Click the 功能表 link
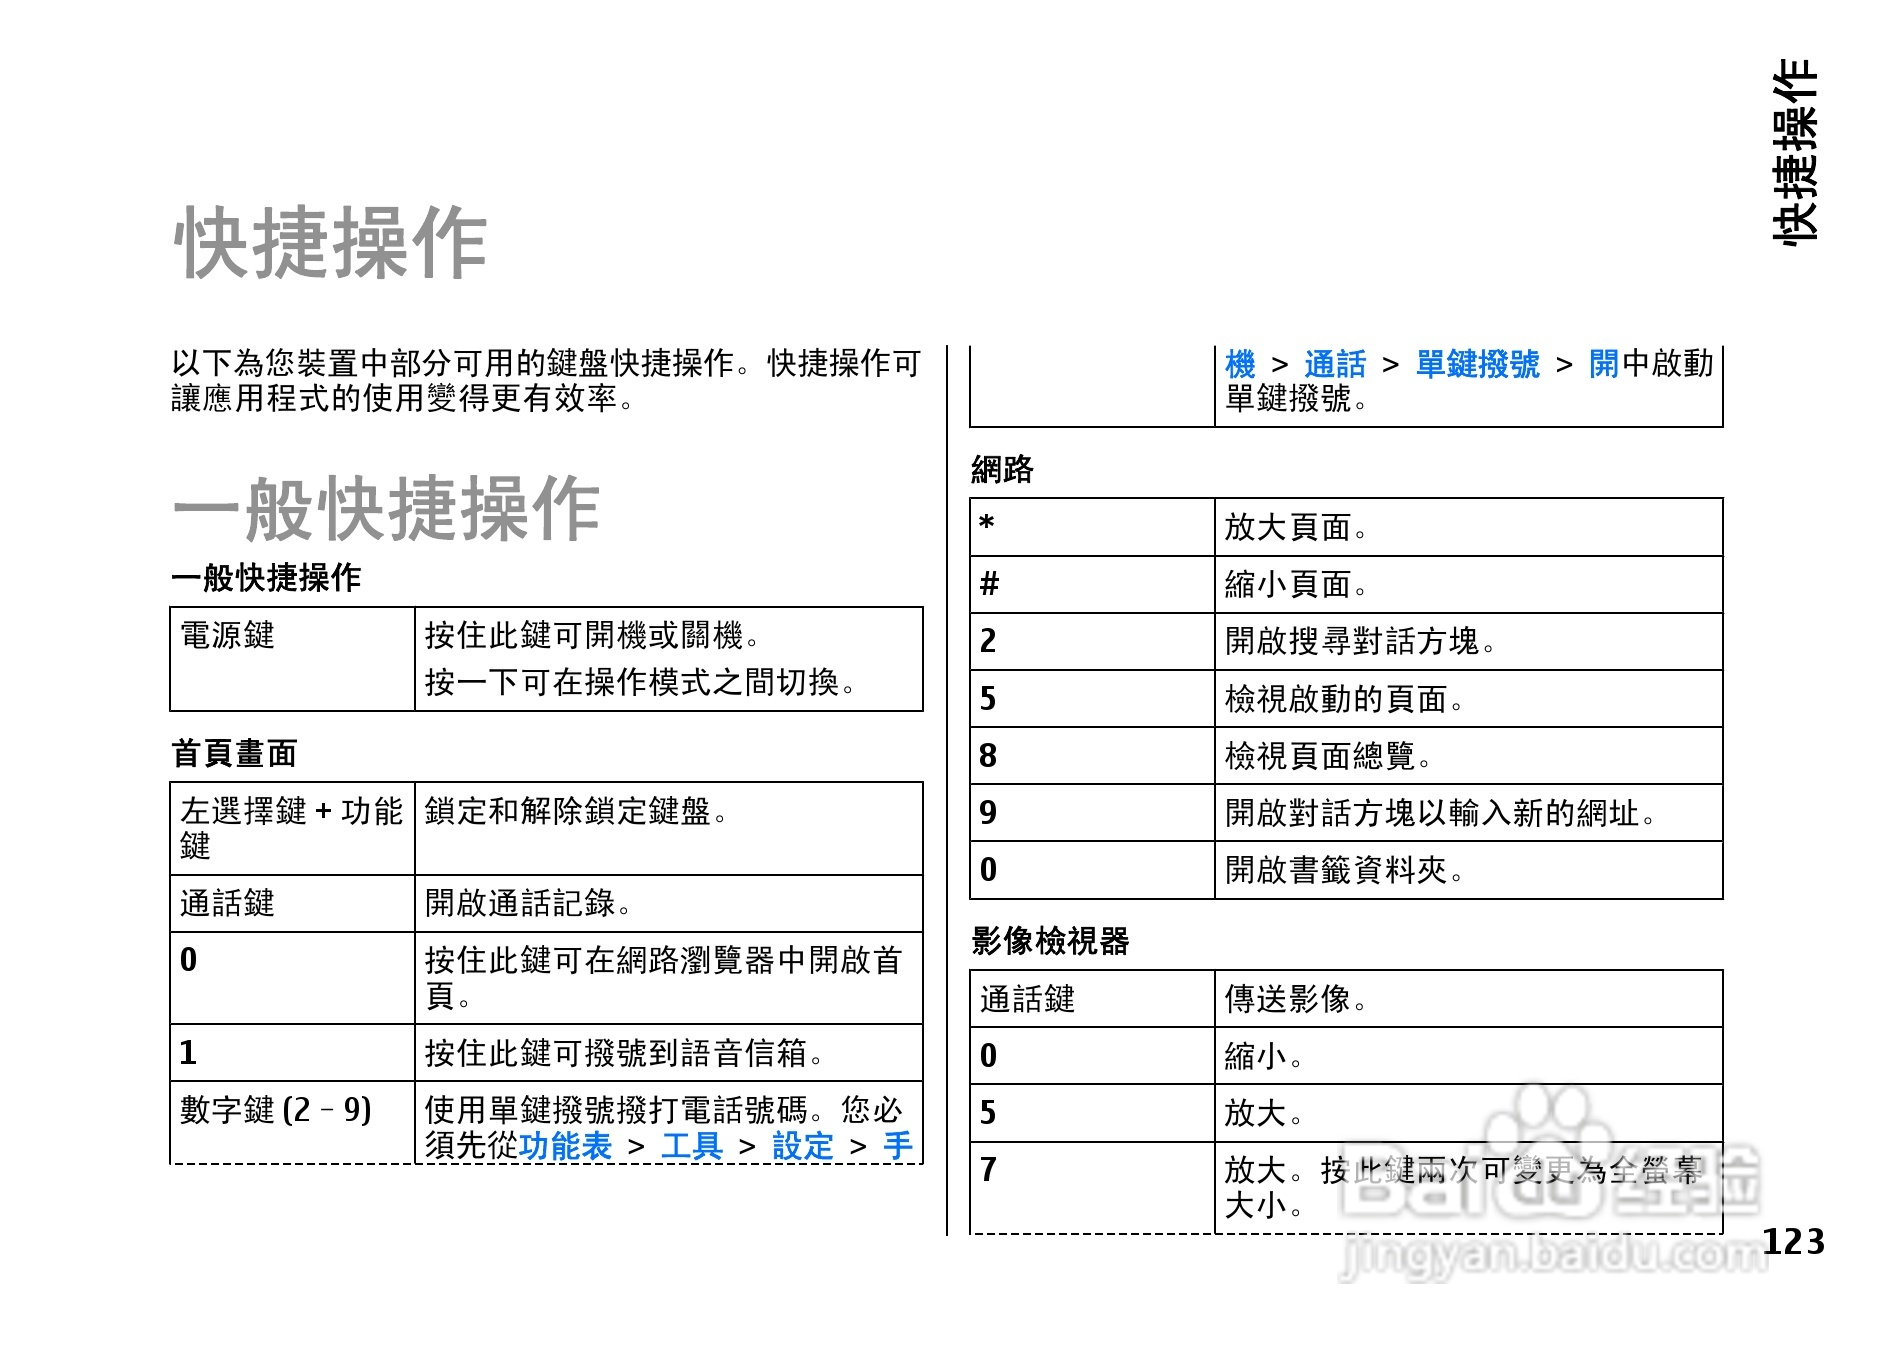This screenshot has width=1884, height=1360. pos(565,1146)
